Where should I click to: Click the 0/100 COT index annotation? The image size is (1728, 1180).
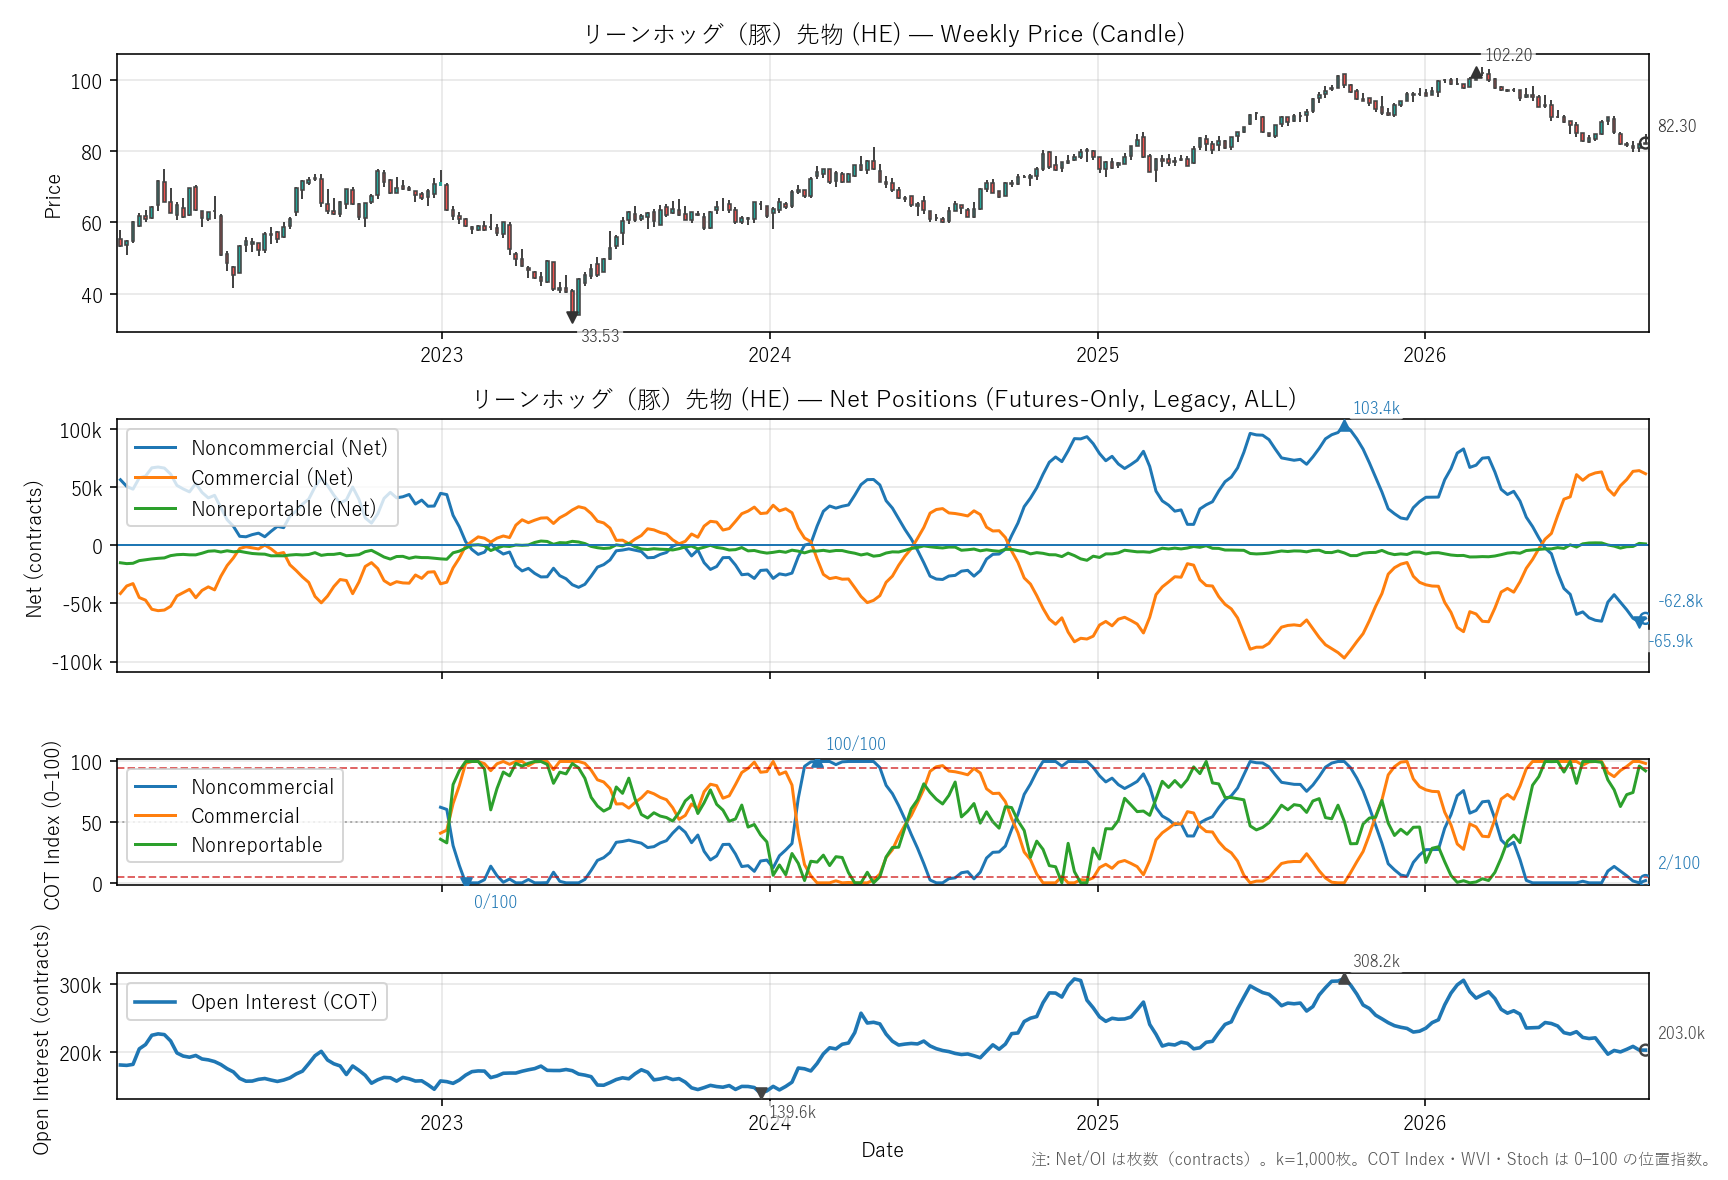[495, 902]
